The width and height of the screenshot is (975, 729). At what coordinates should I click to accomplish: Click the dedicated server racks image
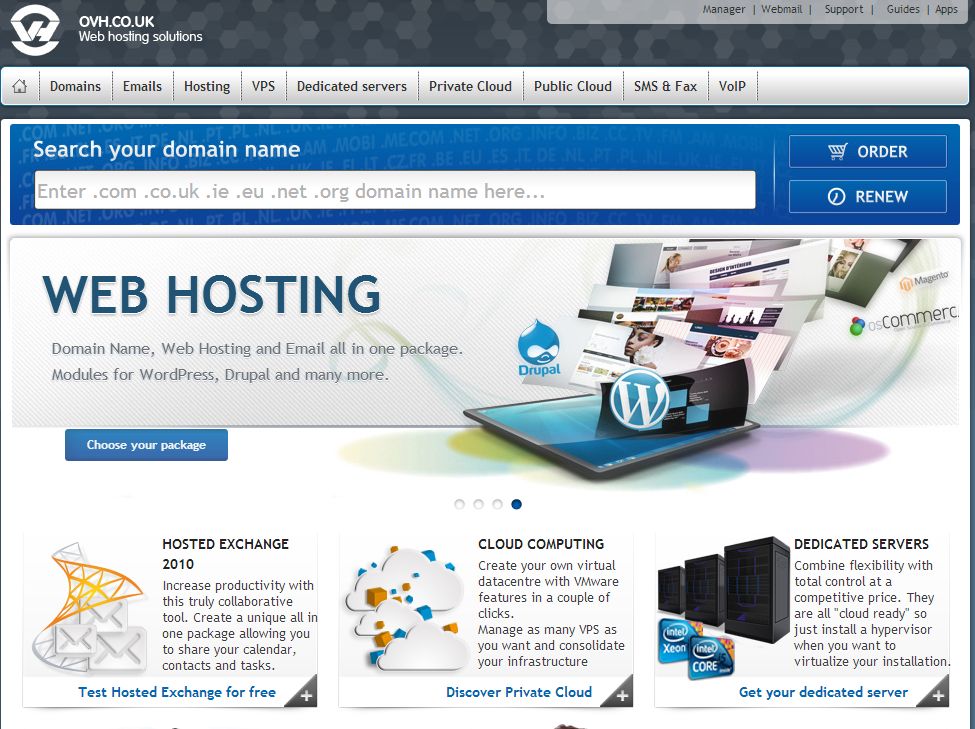pos(724,590)
